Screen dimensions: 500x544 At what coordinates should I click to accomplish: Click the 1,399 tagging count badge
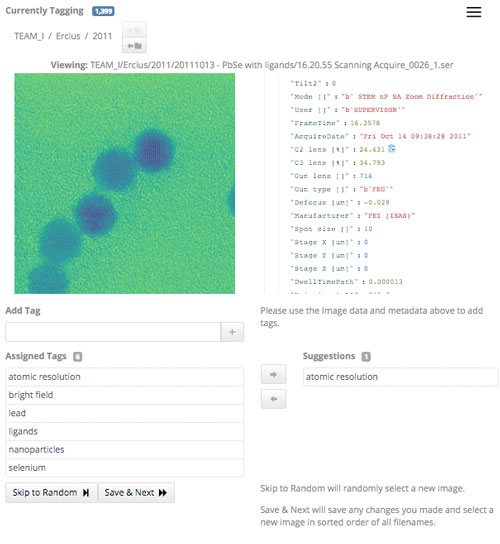[103, 11]
